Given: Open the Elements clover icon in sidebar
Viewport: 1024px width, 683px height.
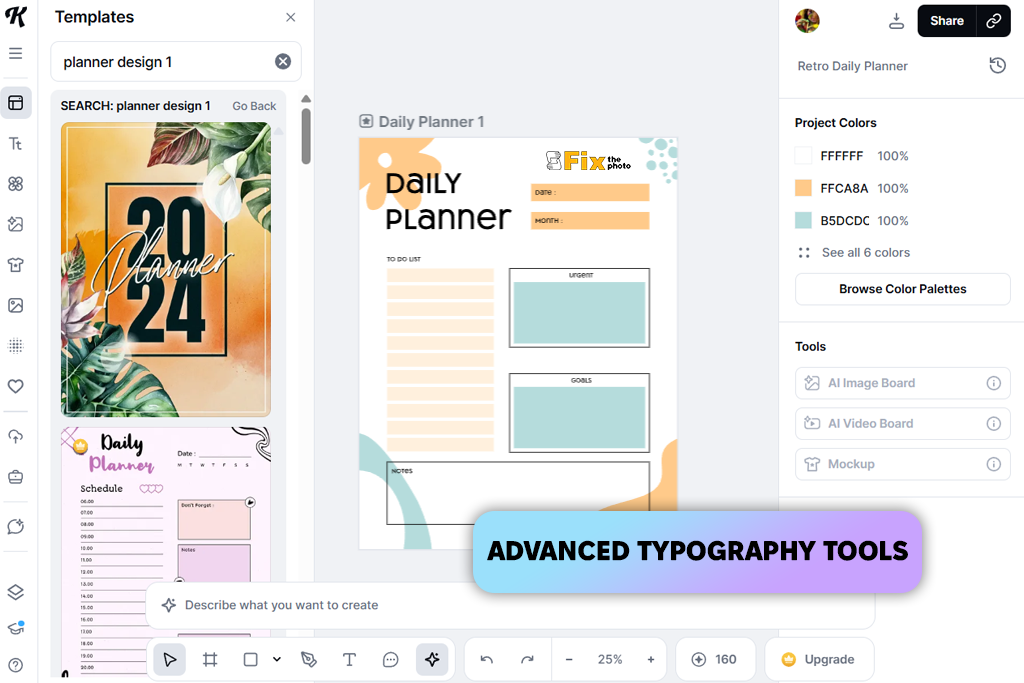Looking at the screenshot, I should [16, 184].
